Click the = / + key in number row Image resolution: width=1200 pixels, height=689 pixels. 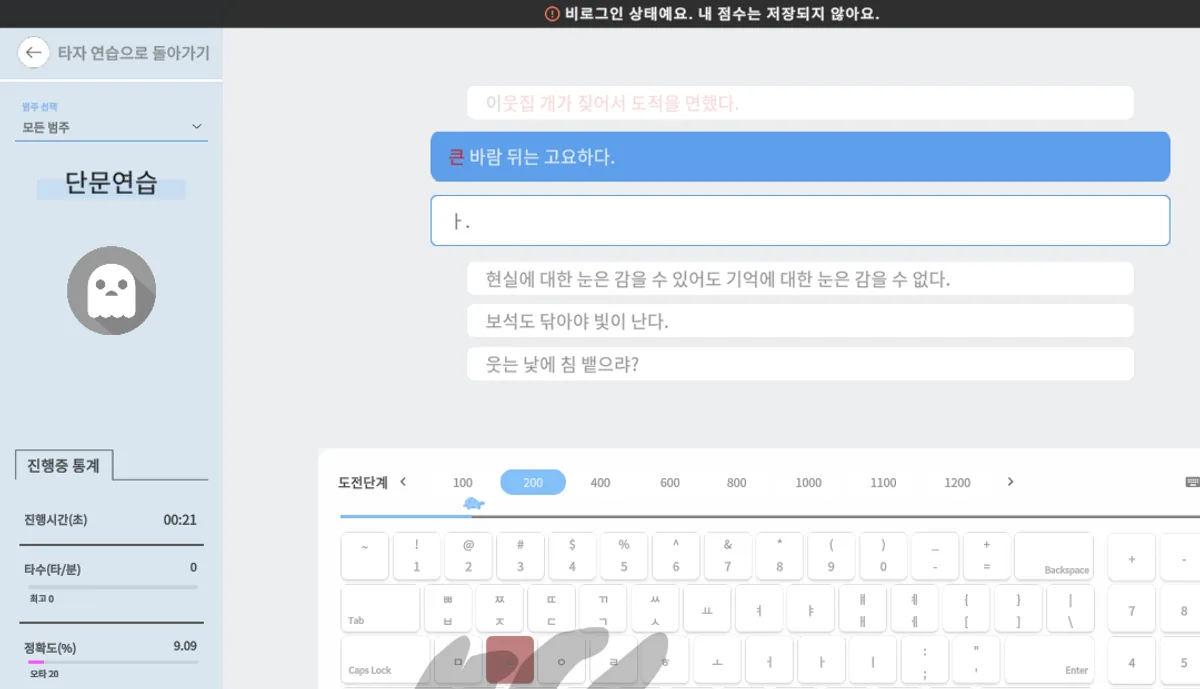987,556
